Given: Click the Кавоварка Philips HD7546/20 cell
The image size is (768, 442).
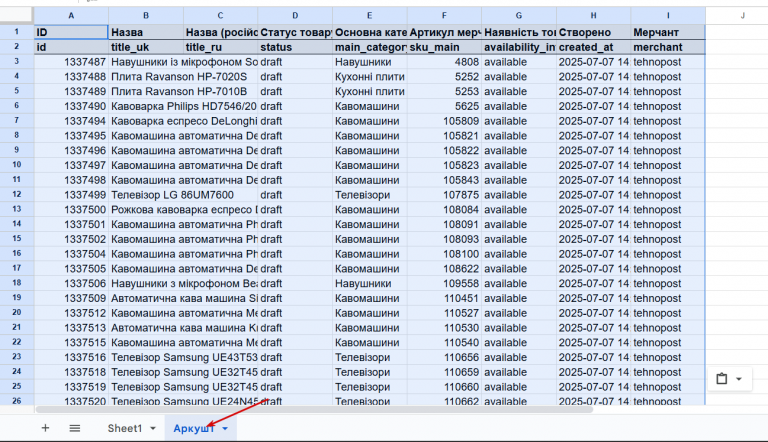Looking at the screenshot, I should [x=146, y=106].
